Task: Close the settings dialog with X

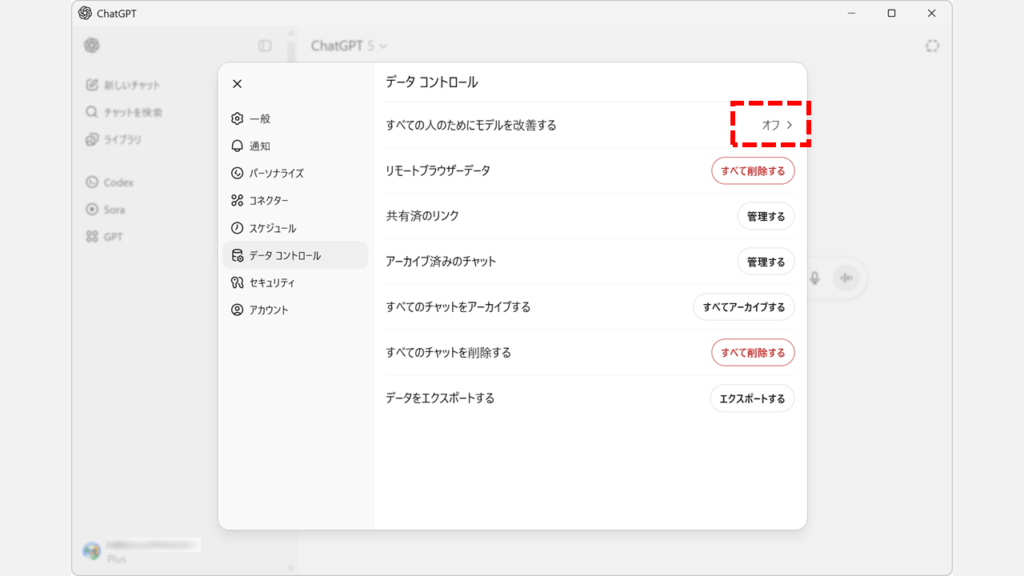Action: point(237,84)
